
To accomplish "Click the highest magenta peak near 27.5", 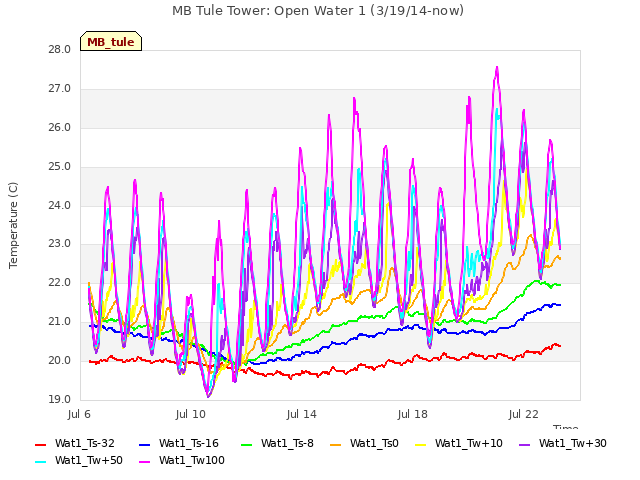I will click(497, 68).
